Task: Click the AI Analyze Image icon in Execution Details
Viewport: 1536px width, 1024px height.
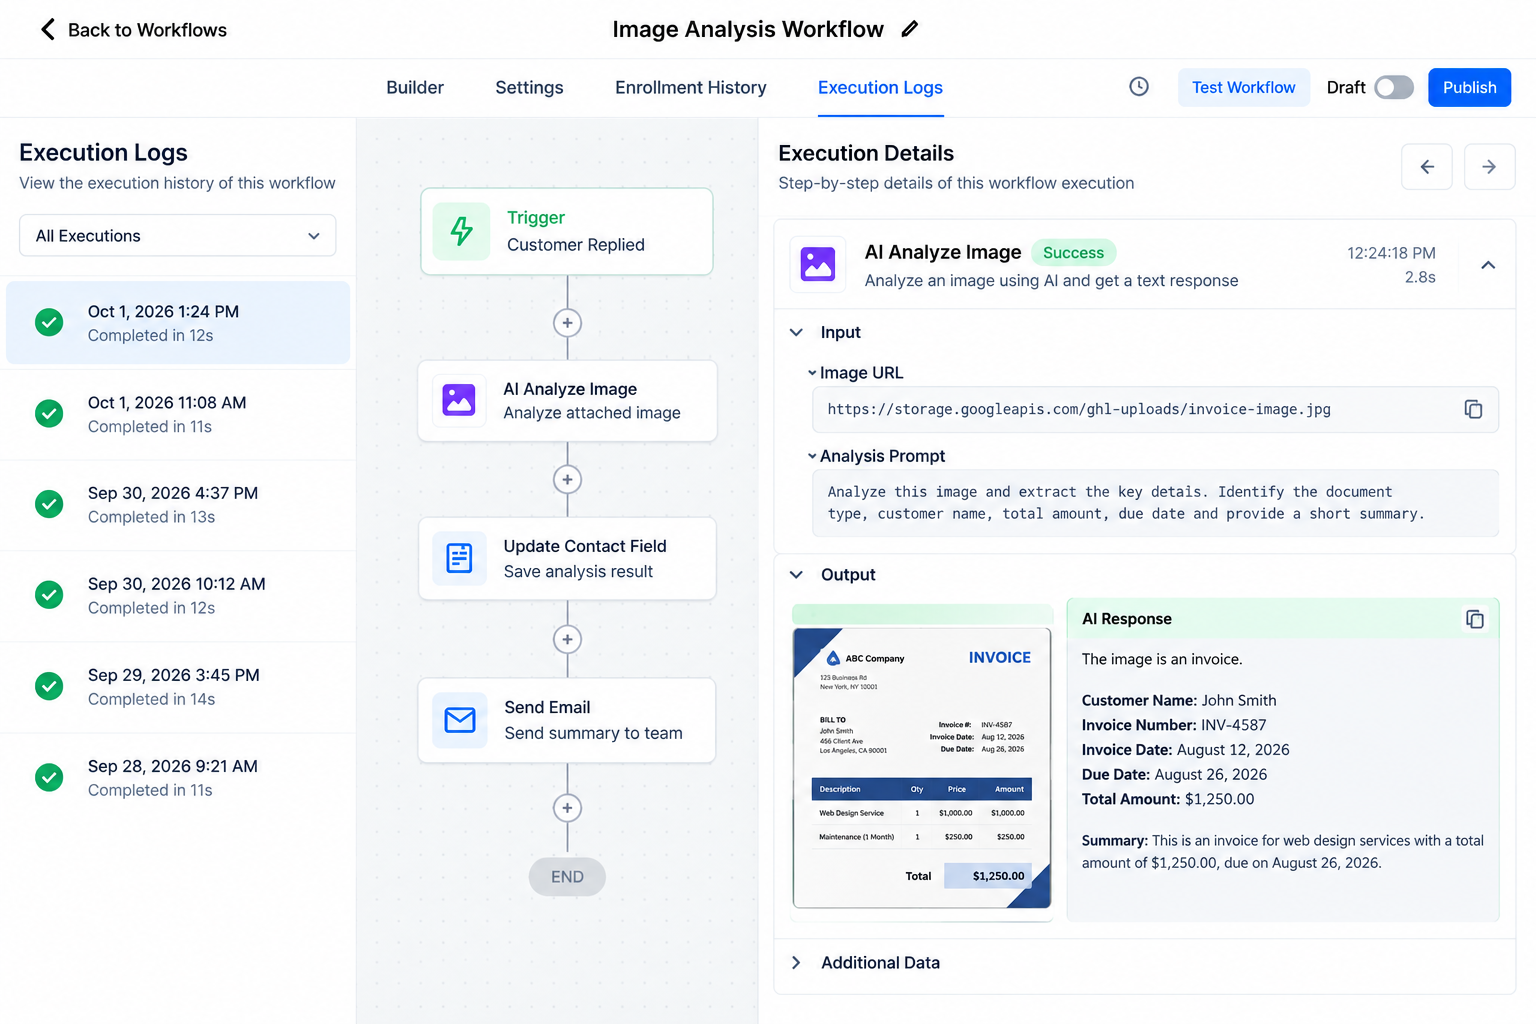Action: (x=818, y=265)
